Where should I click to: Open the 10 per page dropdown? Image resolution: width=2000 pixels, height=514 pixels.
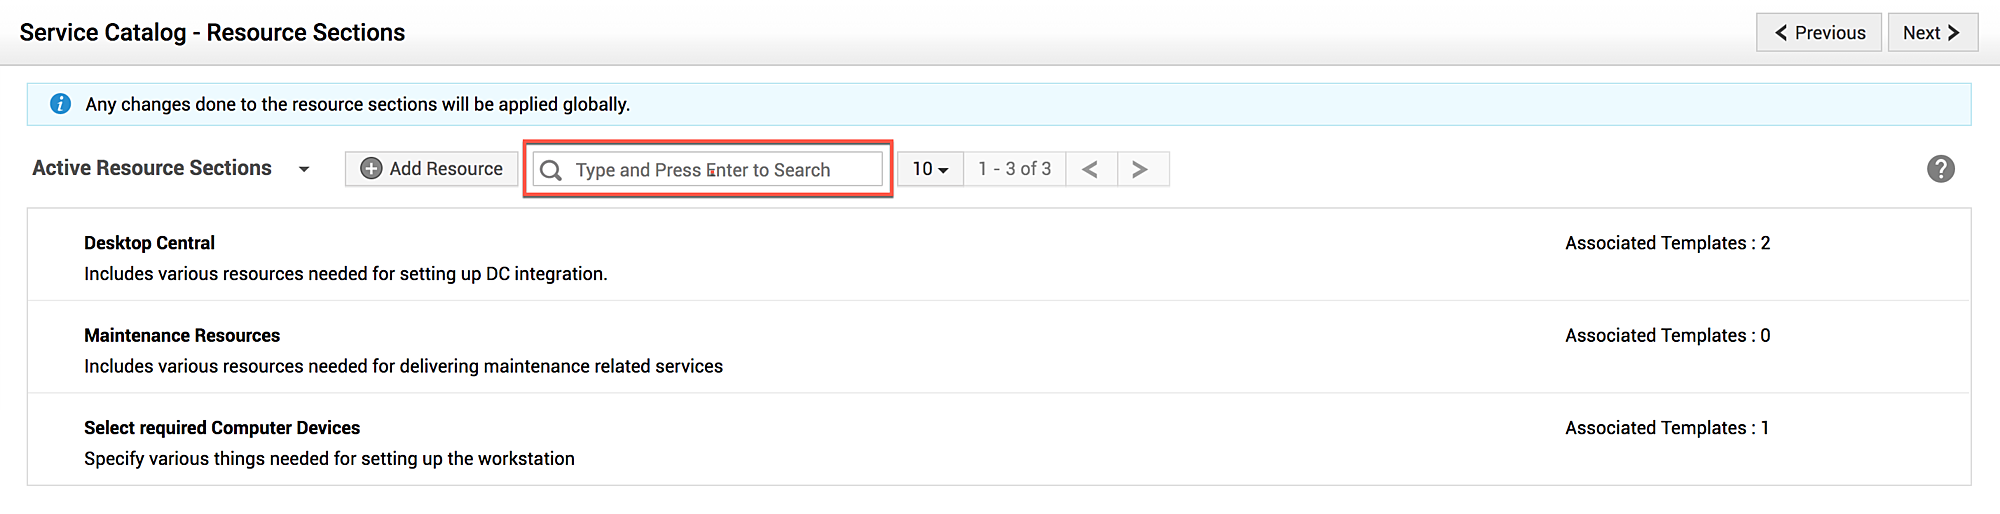tap(930, 169)
